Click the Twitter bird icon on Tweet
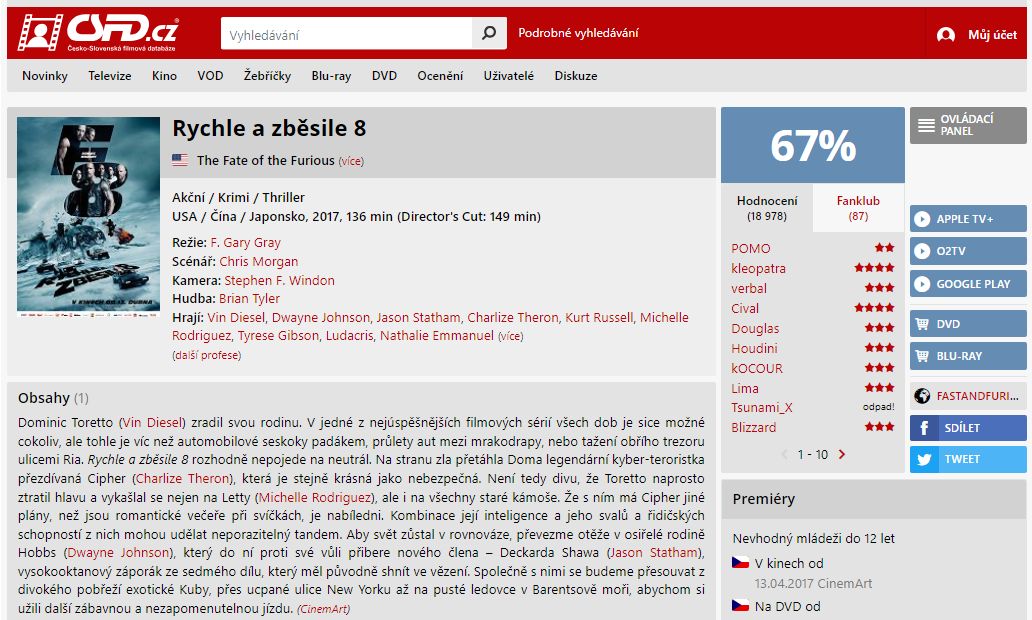This screenshot has width=1032, height=620. coord(924,459)
